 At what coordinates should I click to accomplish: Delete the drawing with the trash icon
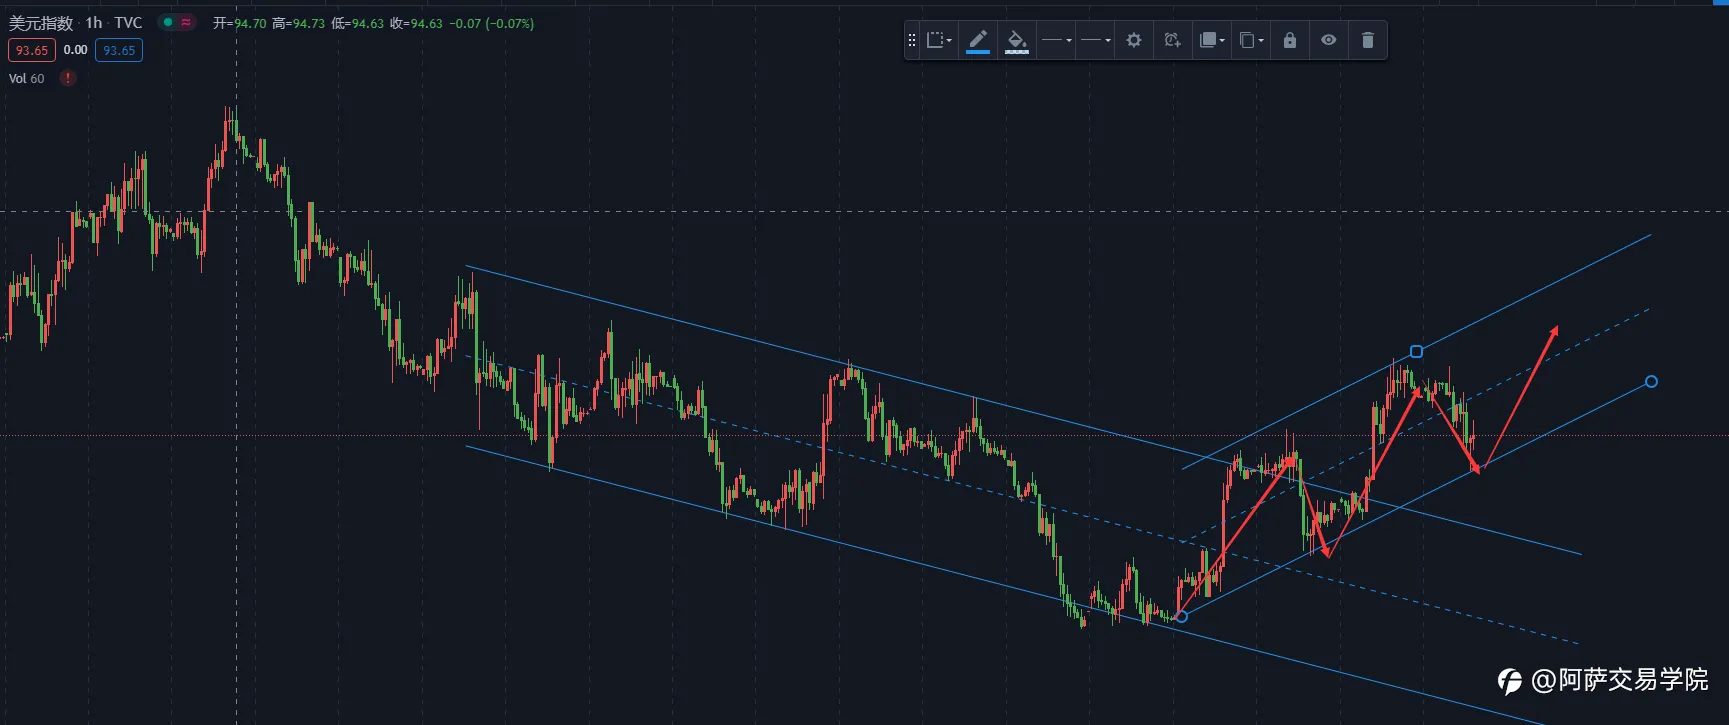pos(1368,40)
